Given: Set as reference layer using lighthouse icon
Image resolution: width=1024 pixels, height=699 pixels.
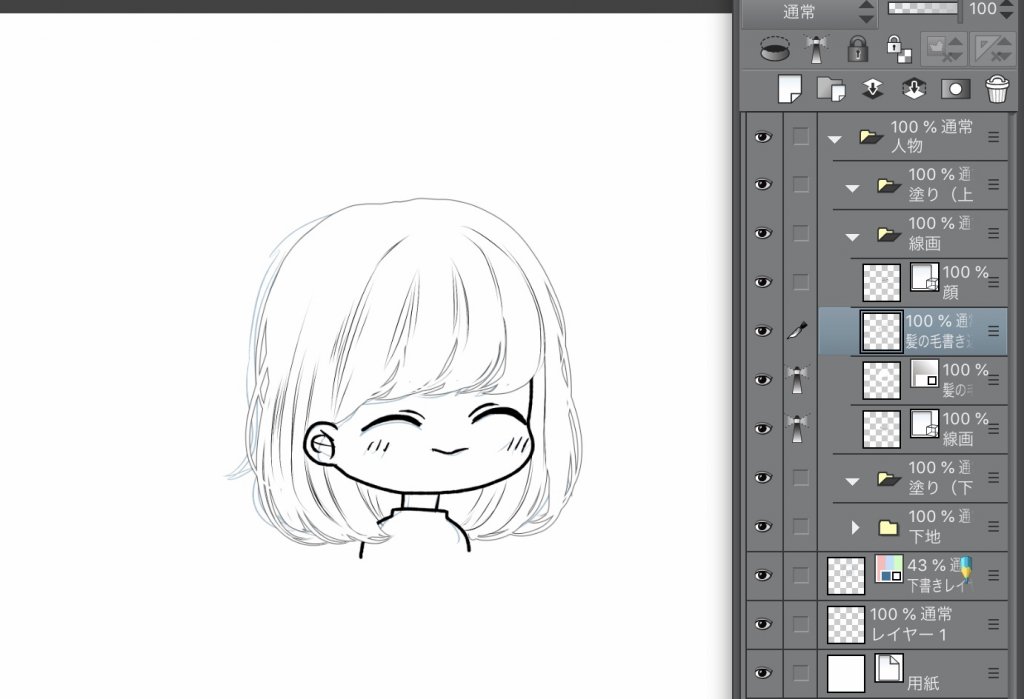Looking at the screenshot, I should point(816,47).
